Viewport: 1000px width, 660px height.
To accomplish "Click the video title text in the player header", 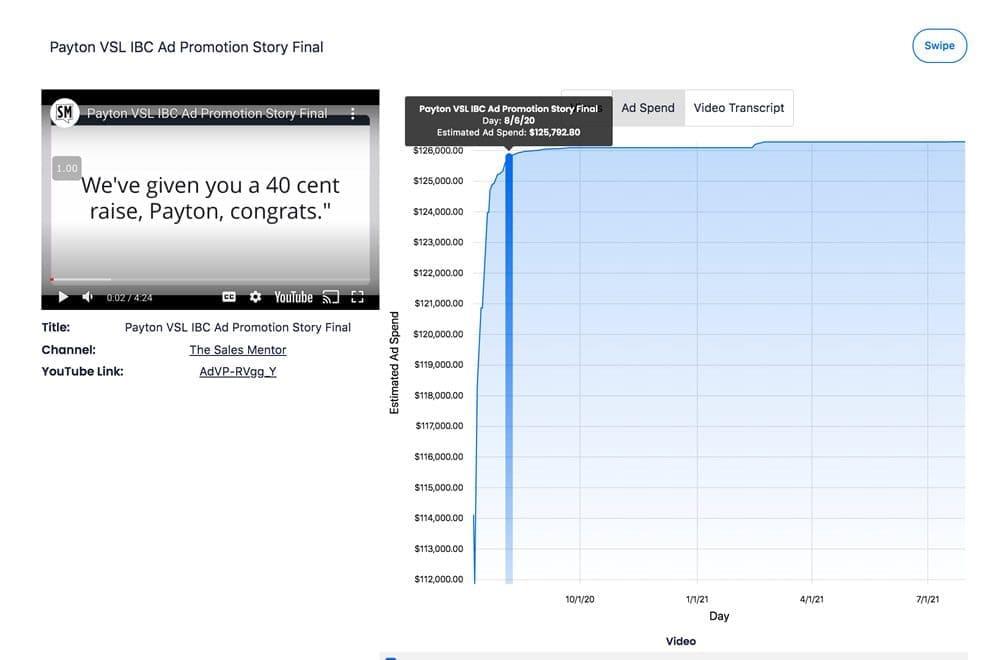I will (x=207, y=114).
